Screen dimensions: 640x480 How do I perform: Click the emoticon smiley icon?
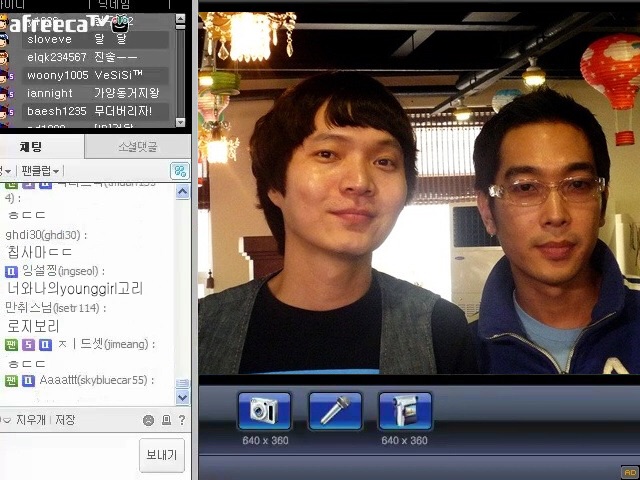coord(149,421)
